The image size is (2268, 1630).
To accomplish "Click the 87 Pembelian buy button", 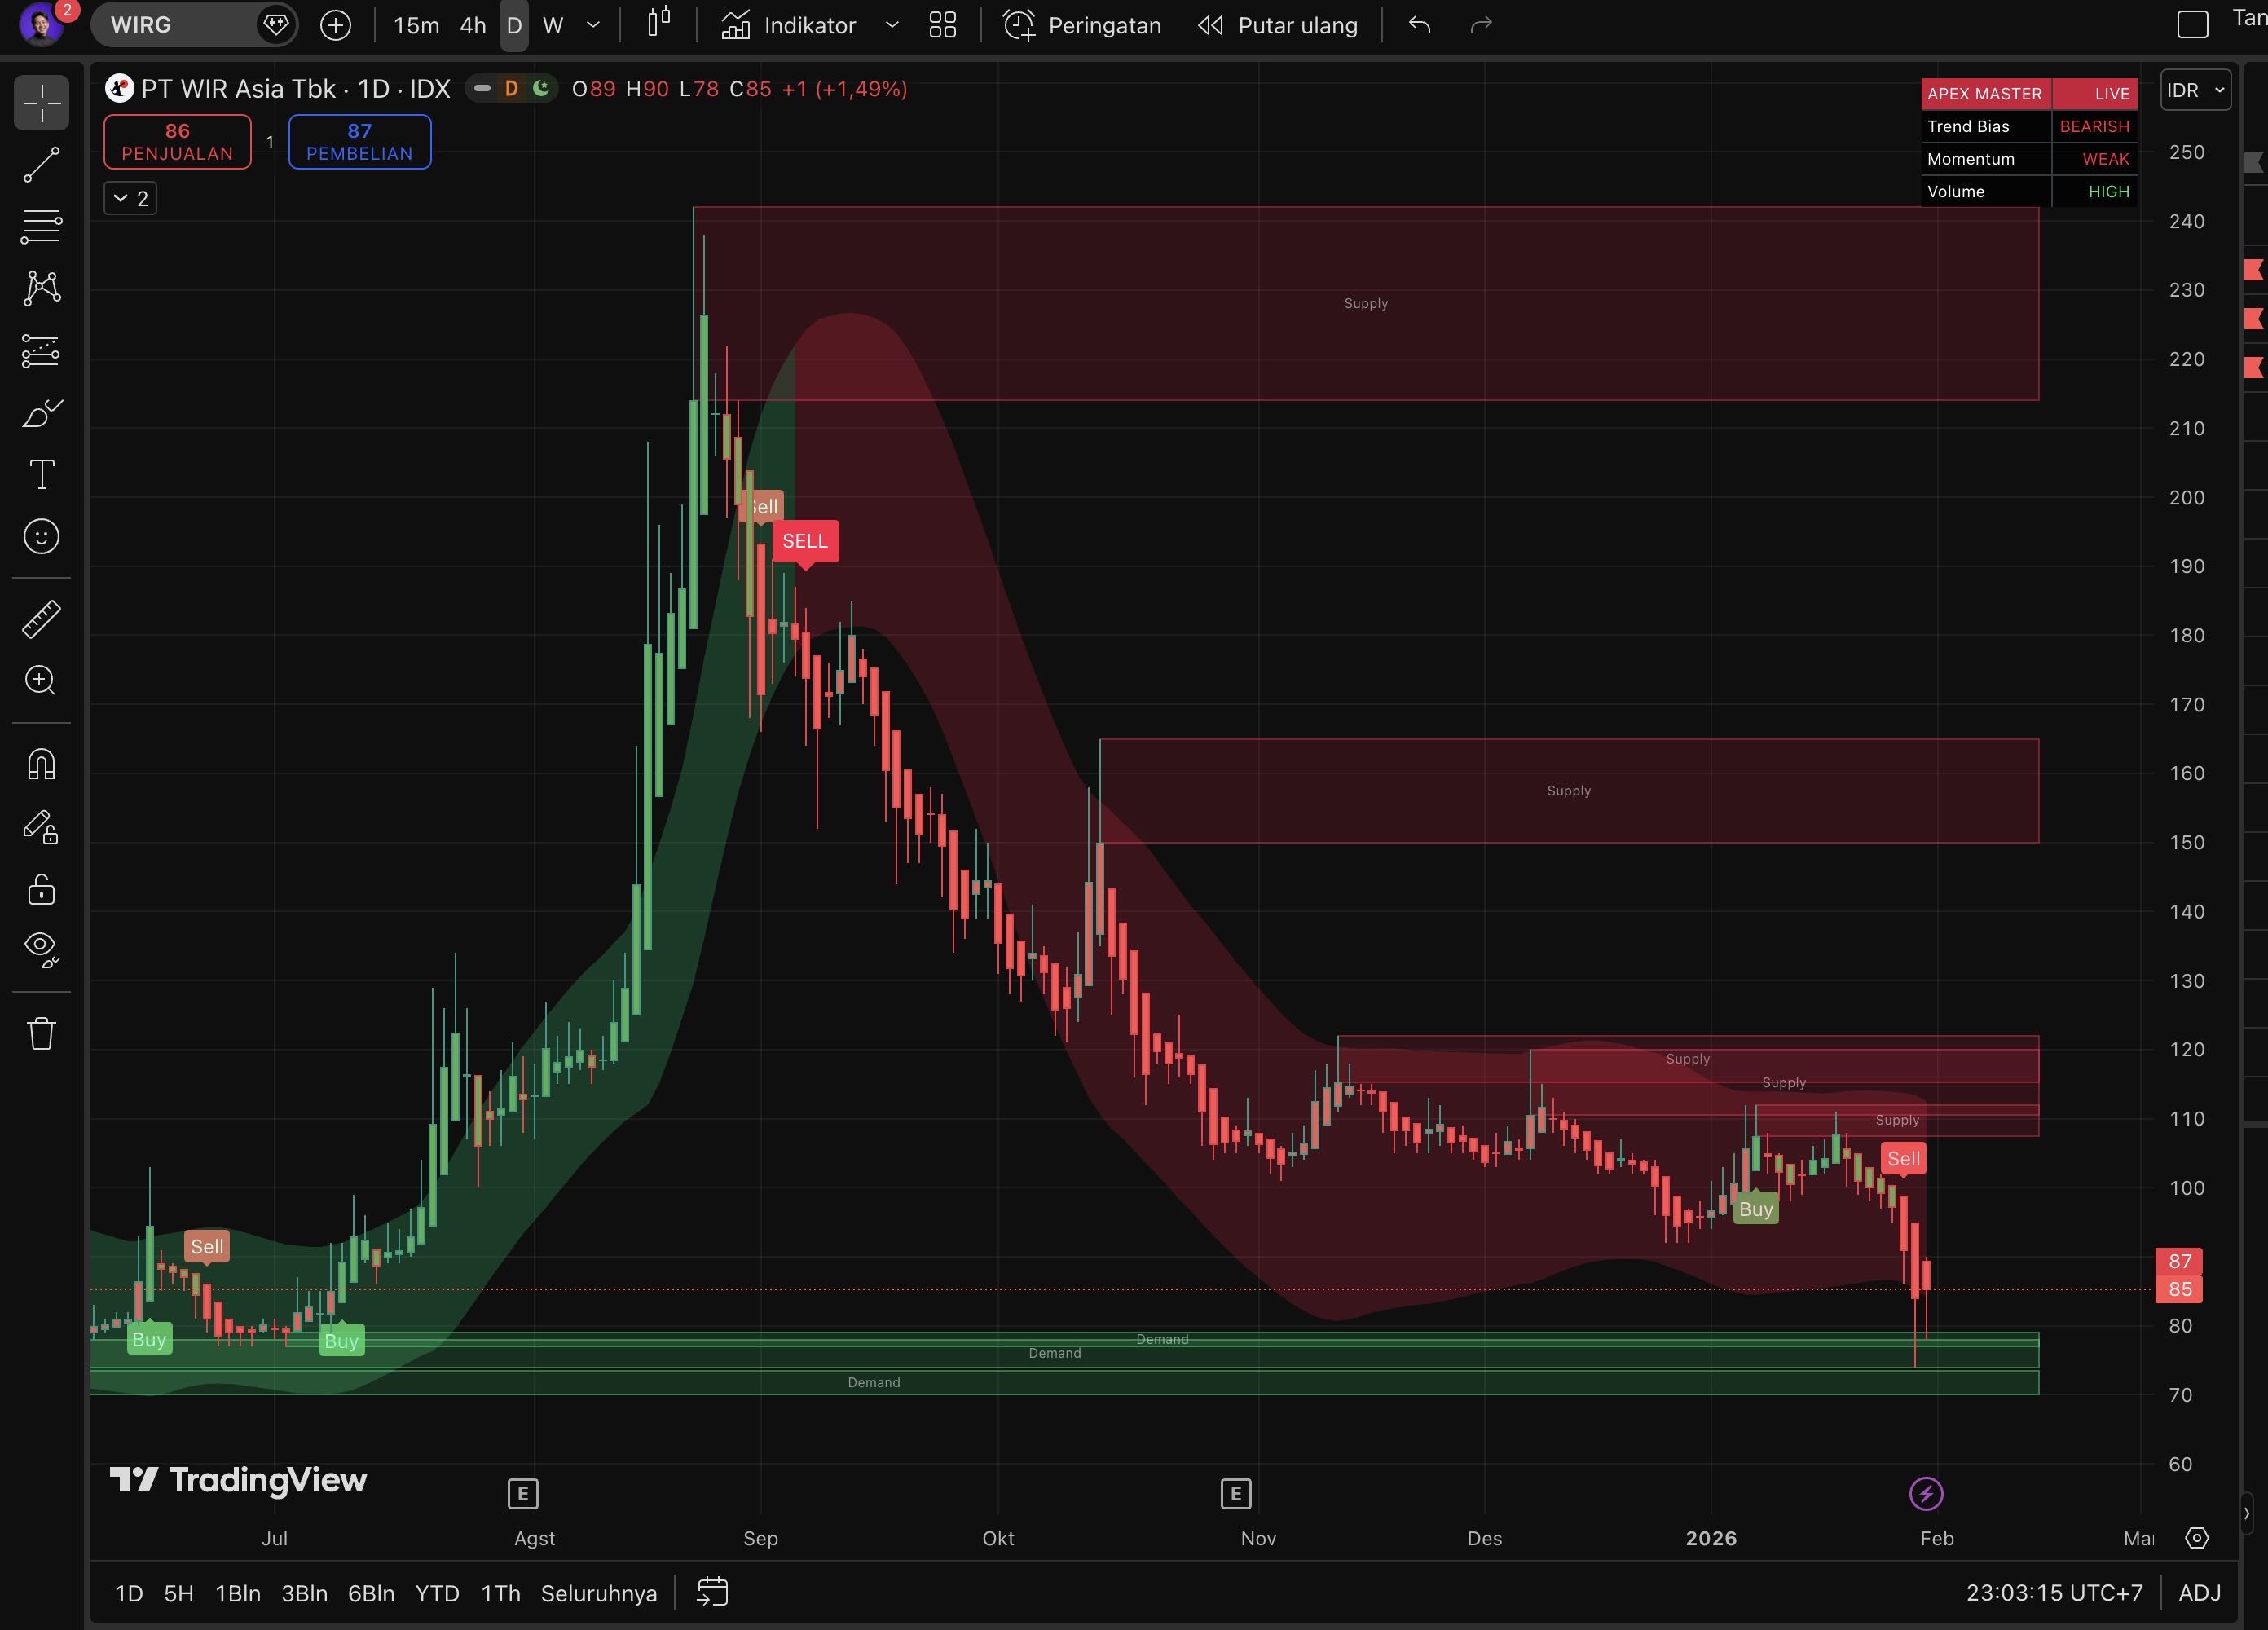I will coord(359,142).
